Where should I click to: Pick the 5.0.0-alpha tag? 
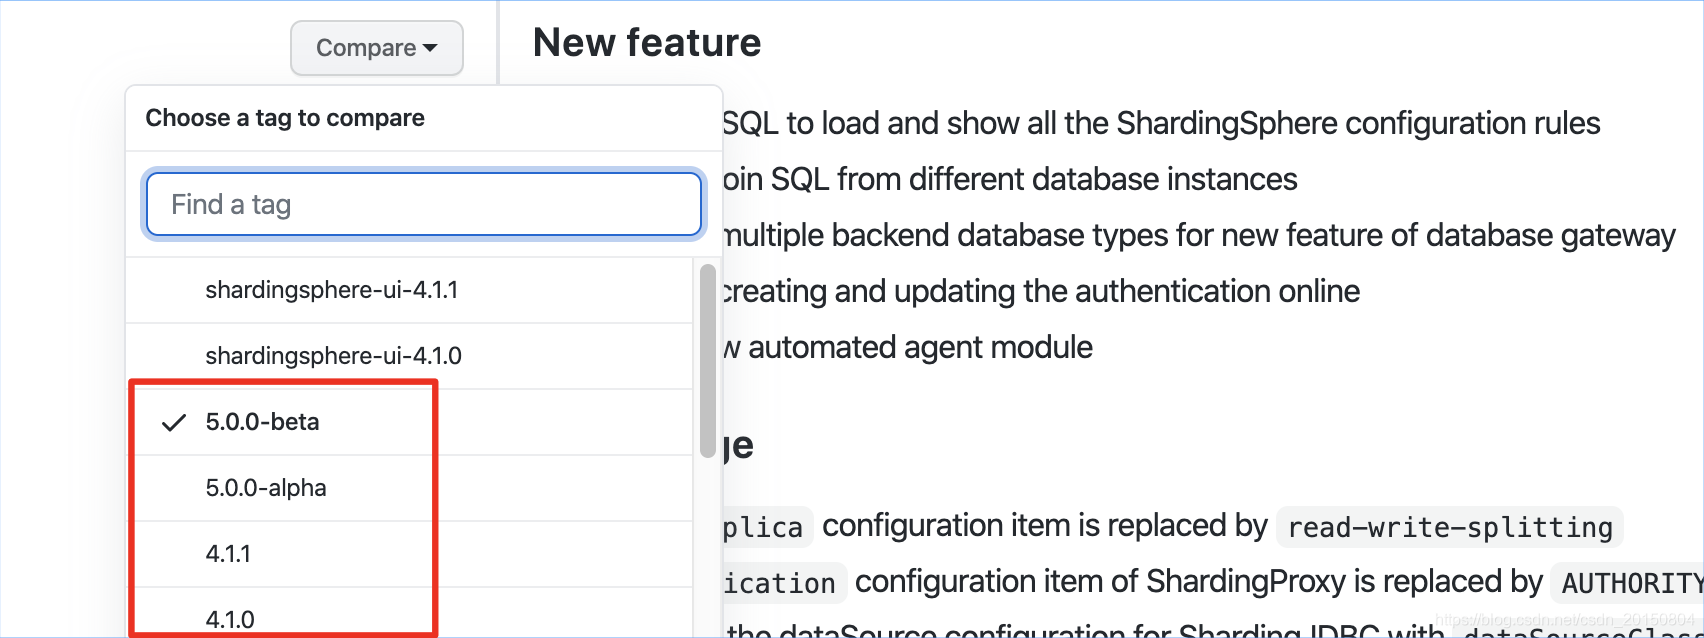point(266,488)
